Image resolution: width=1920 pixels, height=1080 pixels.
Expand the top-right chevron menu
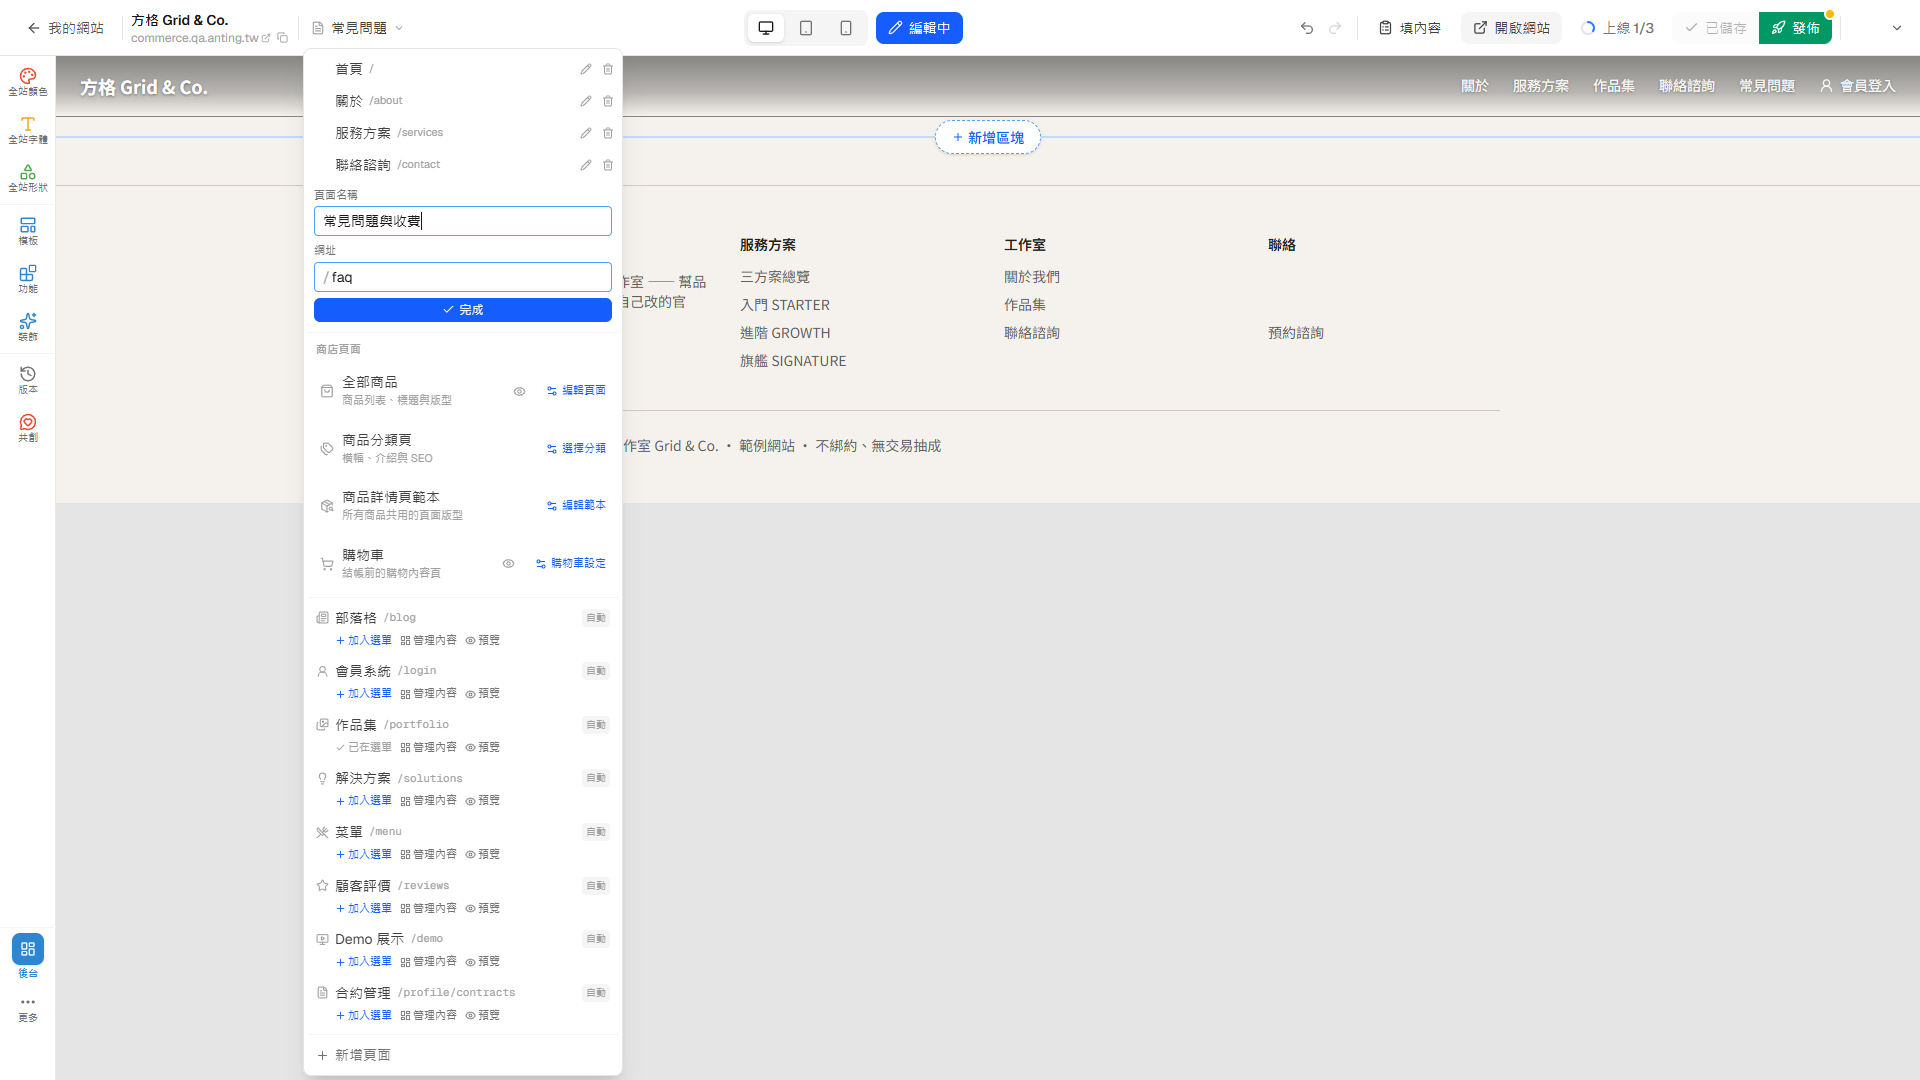point(1896,28)
